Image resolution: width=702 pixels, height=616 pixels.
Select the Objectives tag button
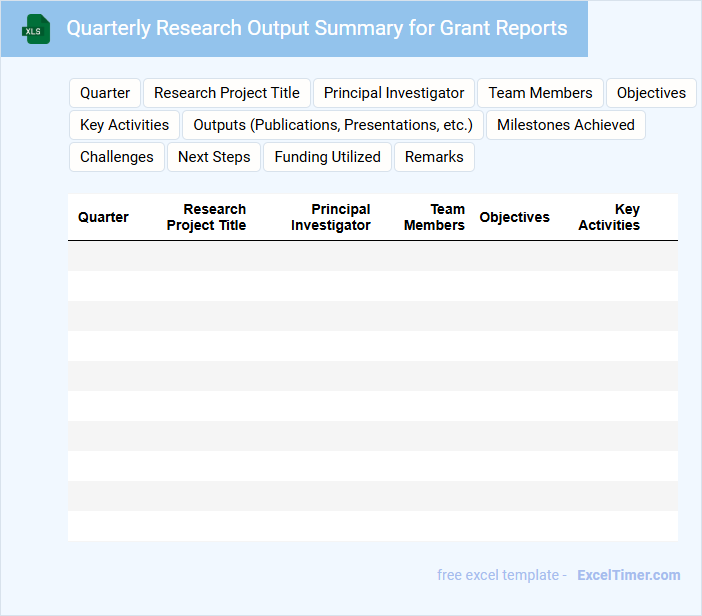[x=651, y=93]
